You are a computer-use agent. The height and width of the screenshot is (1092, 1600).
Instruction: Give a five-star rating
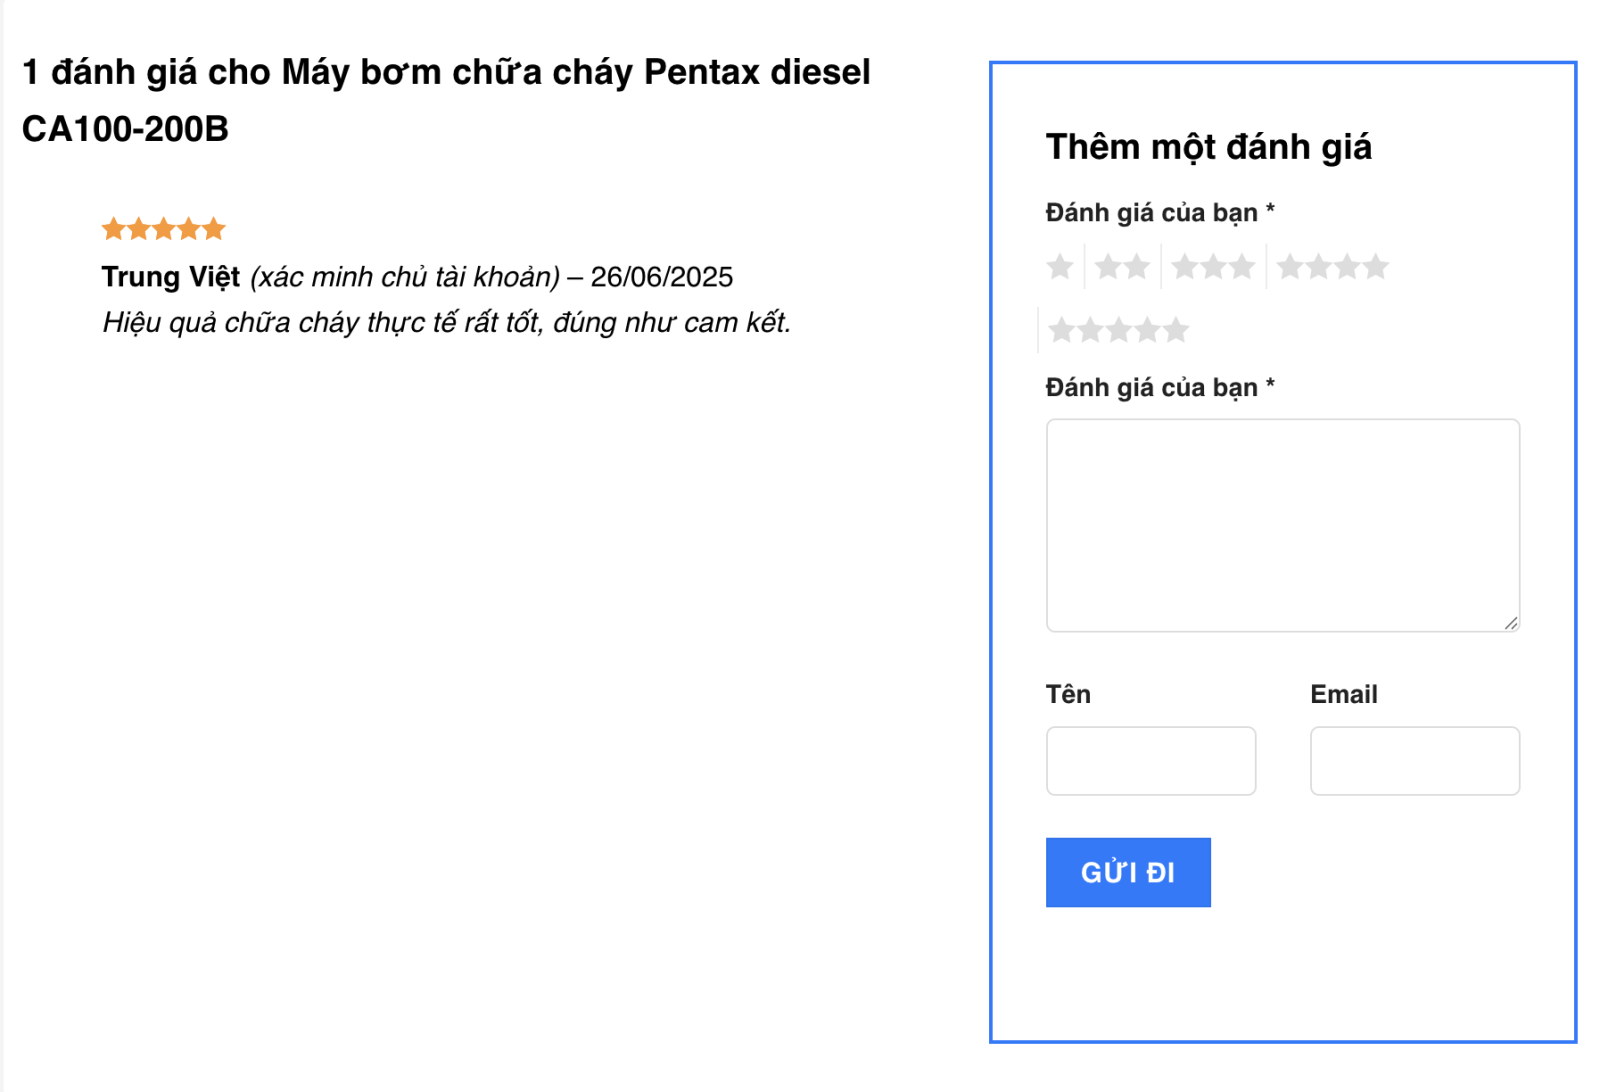(x=1118, y=330)
